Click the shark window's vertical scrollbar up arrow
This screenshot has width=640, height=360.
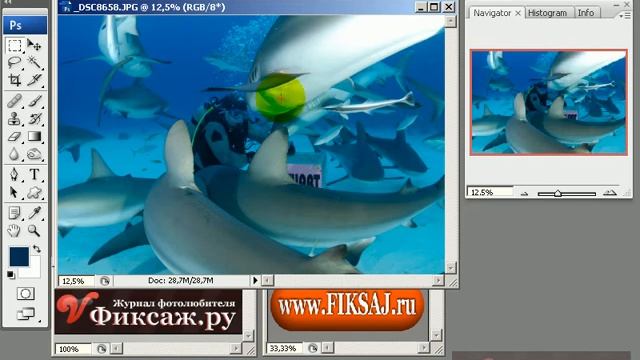[451, 21]
